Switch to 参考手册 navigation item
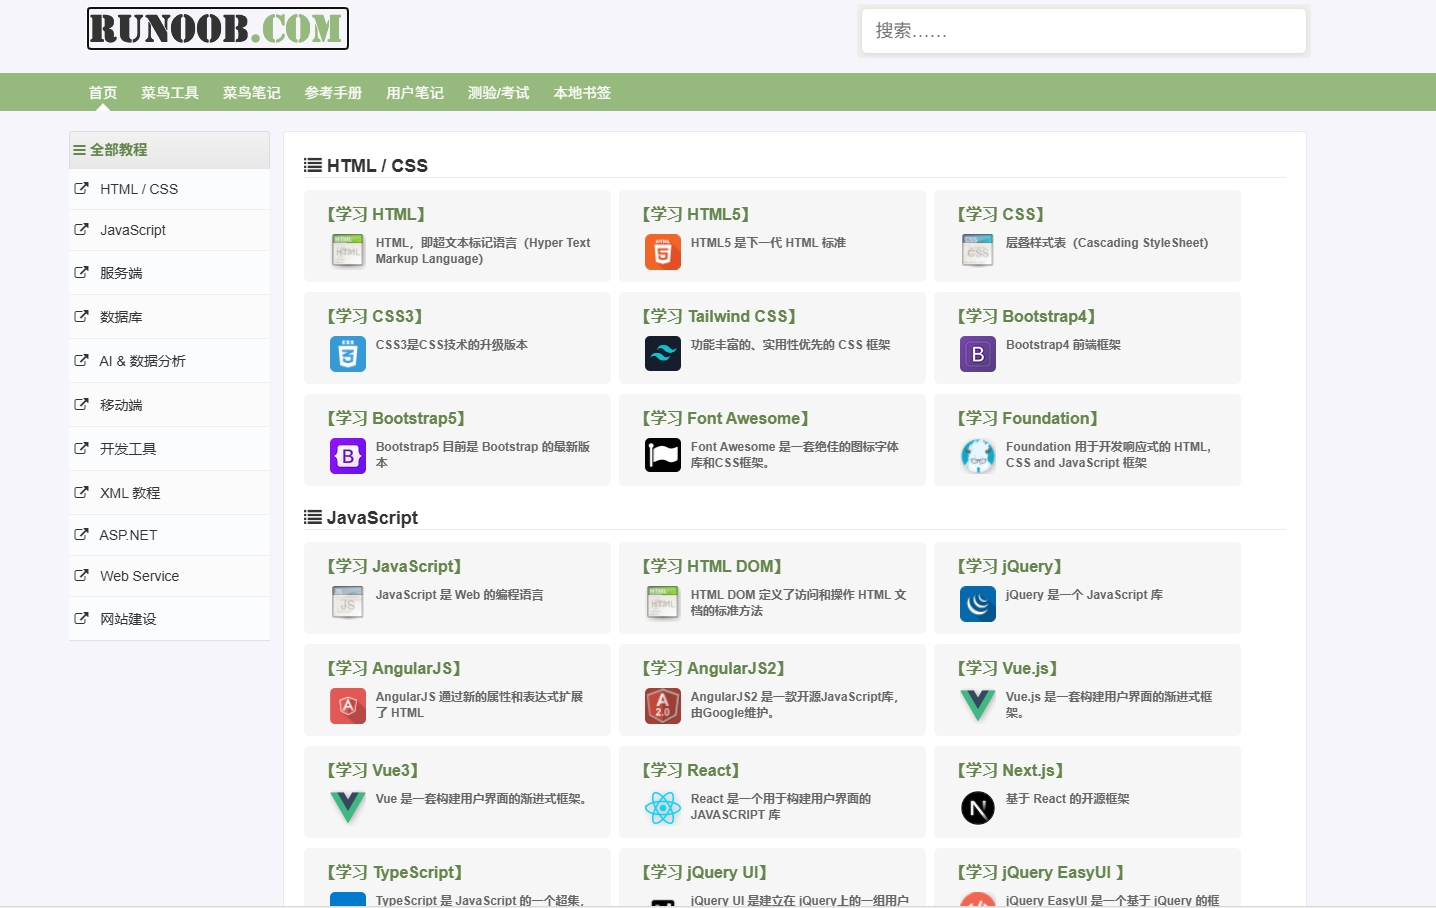Screen dimensions: 1436x908 tap(333, 93)
